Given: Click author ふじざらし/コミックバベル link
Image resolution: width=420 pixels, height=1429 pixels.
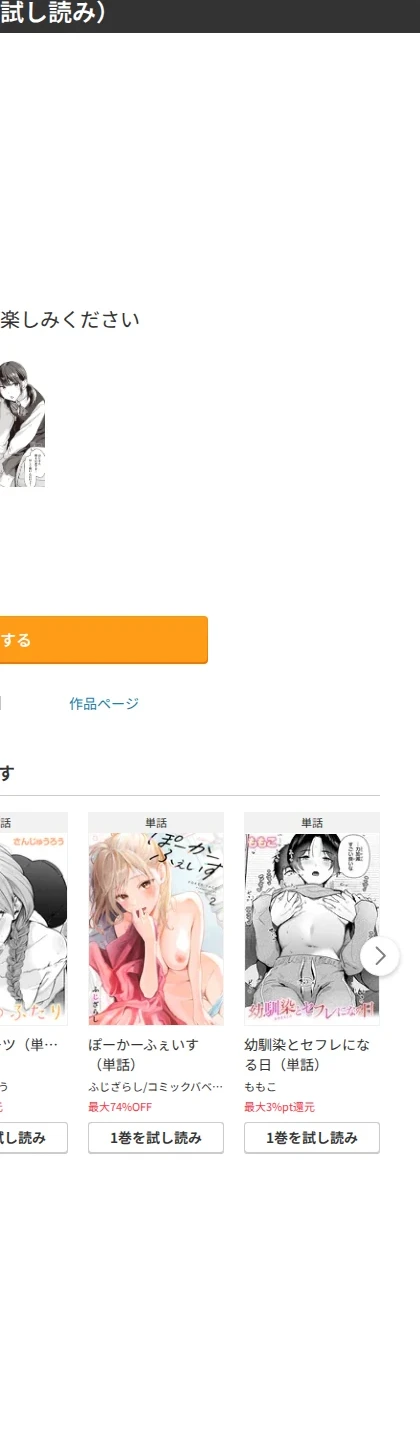Looking at the screenshot, I should click(x=155, y=1087).
